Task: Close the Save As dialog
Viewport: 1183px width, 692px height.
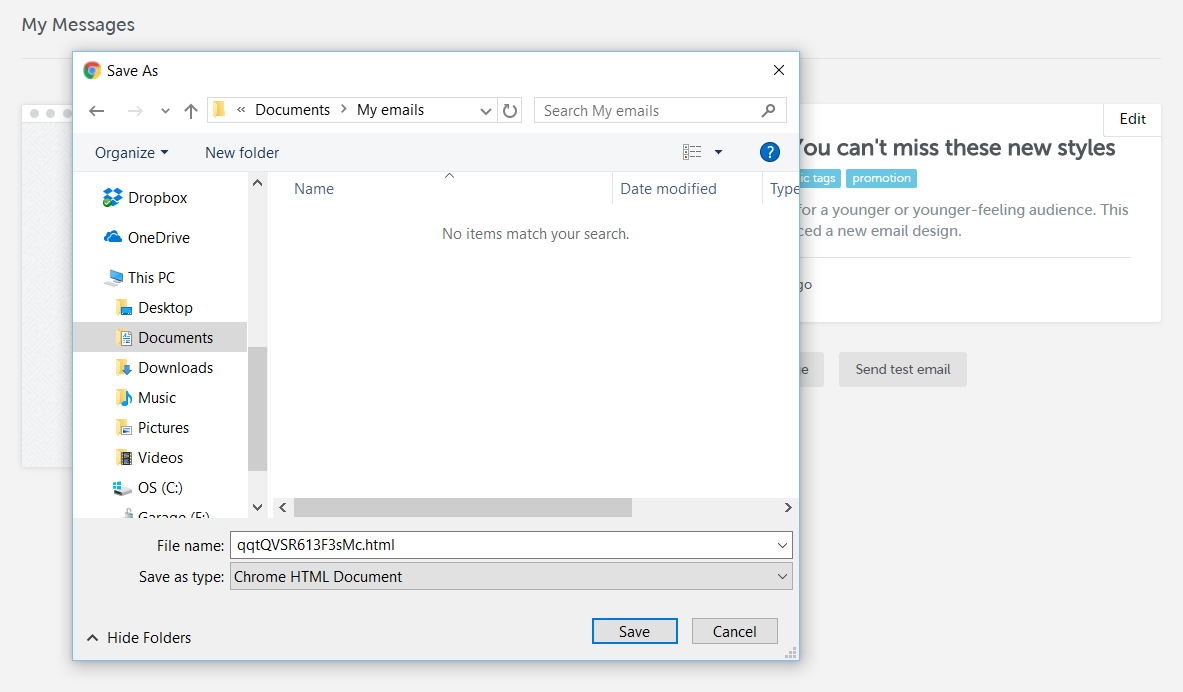Action: click(x=779, y=70)
